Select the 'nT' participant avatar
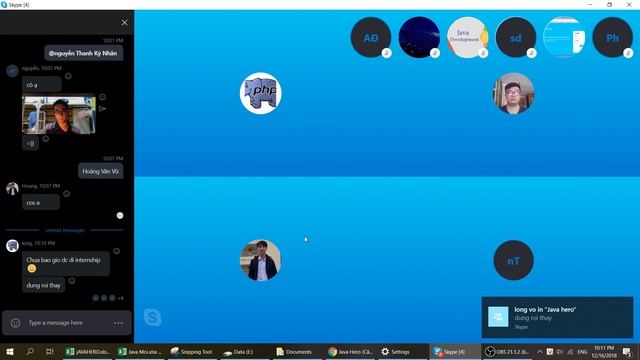 pos(513,260)
